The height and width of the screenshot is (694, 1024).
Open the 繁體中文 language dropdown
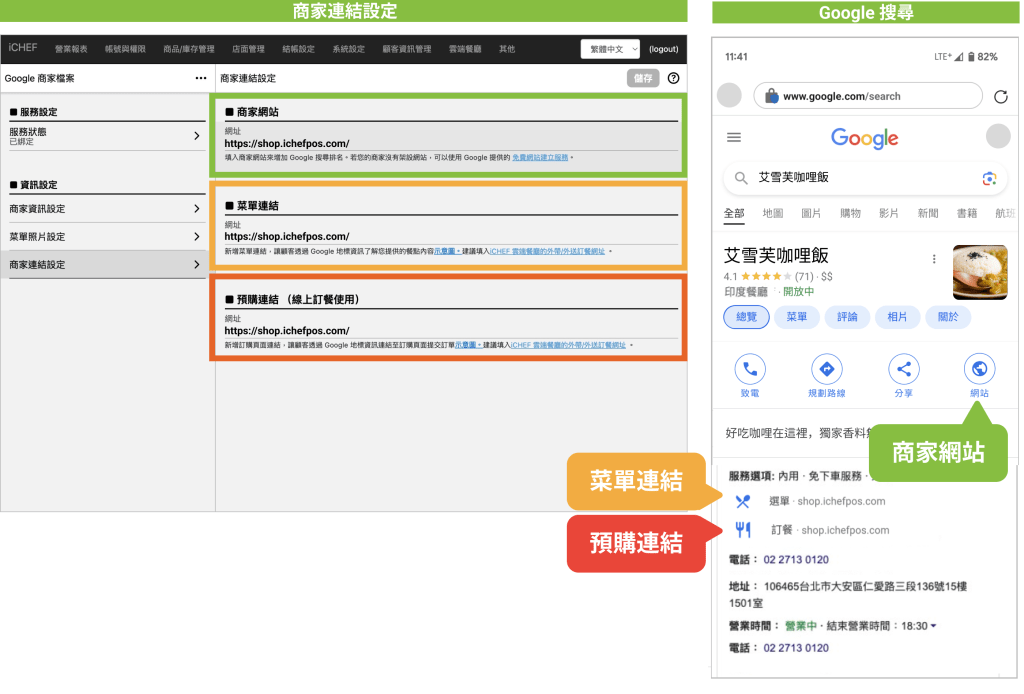click(x=610, y=49)
